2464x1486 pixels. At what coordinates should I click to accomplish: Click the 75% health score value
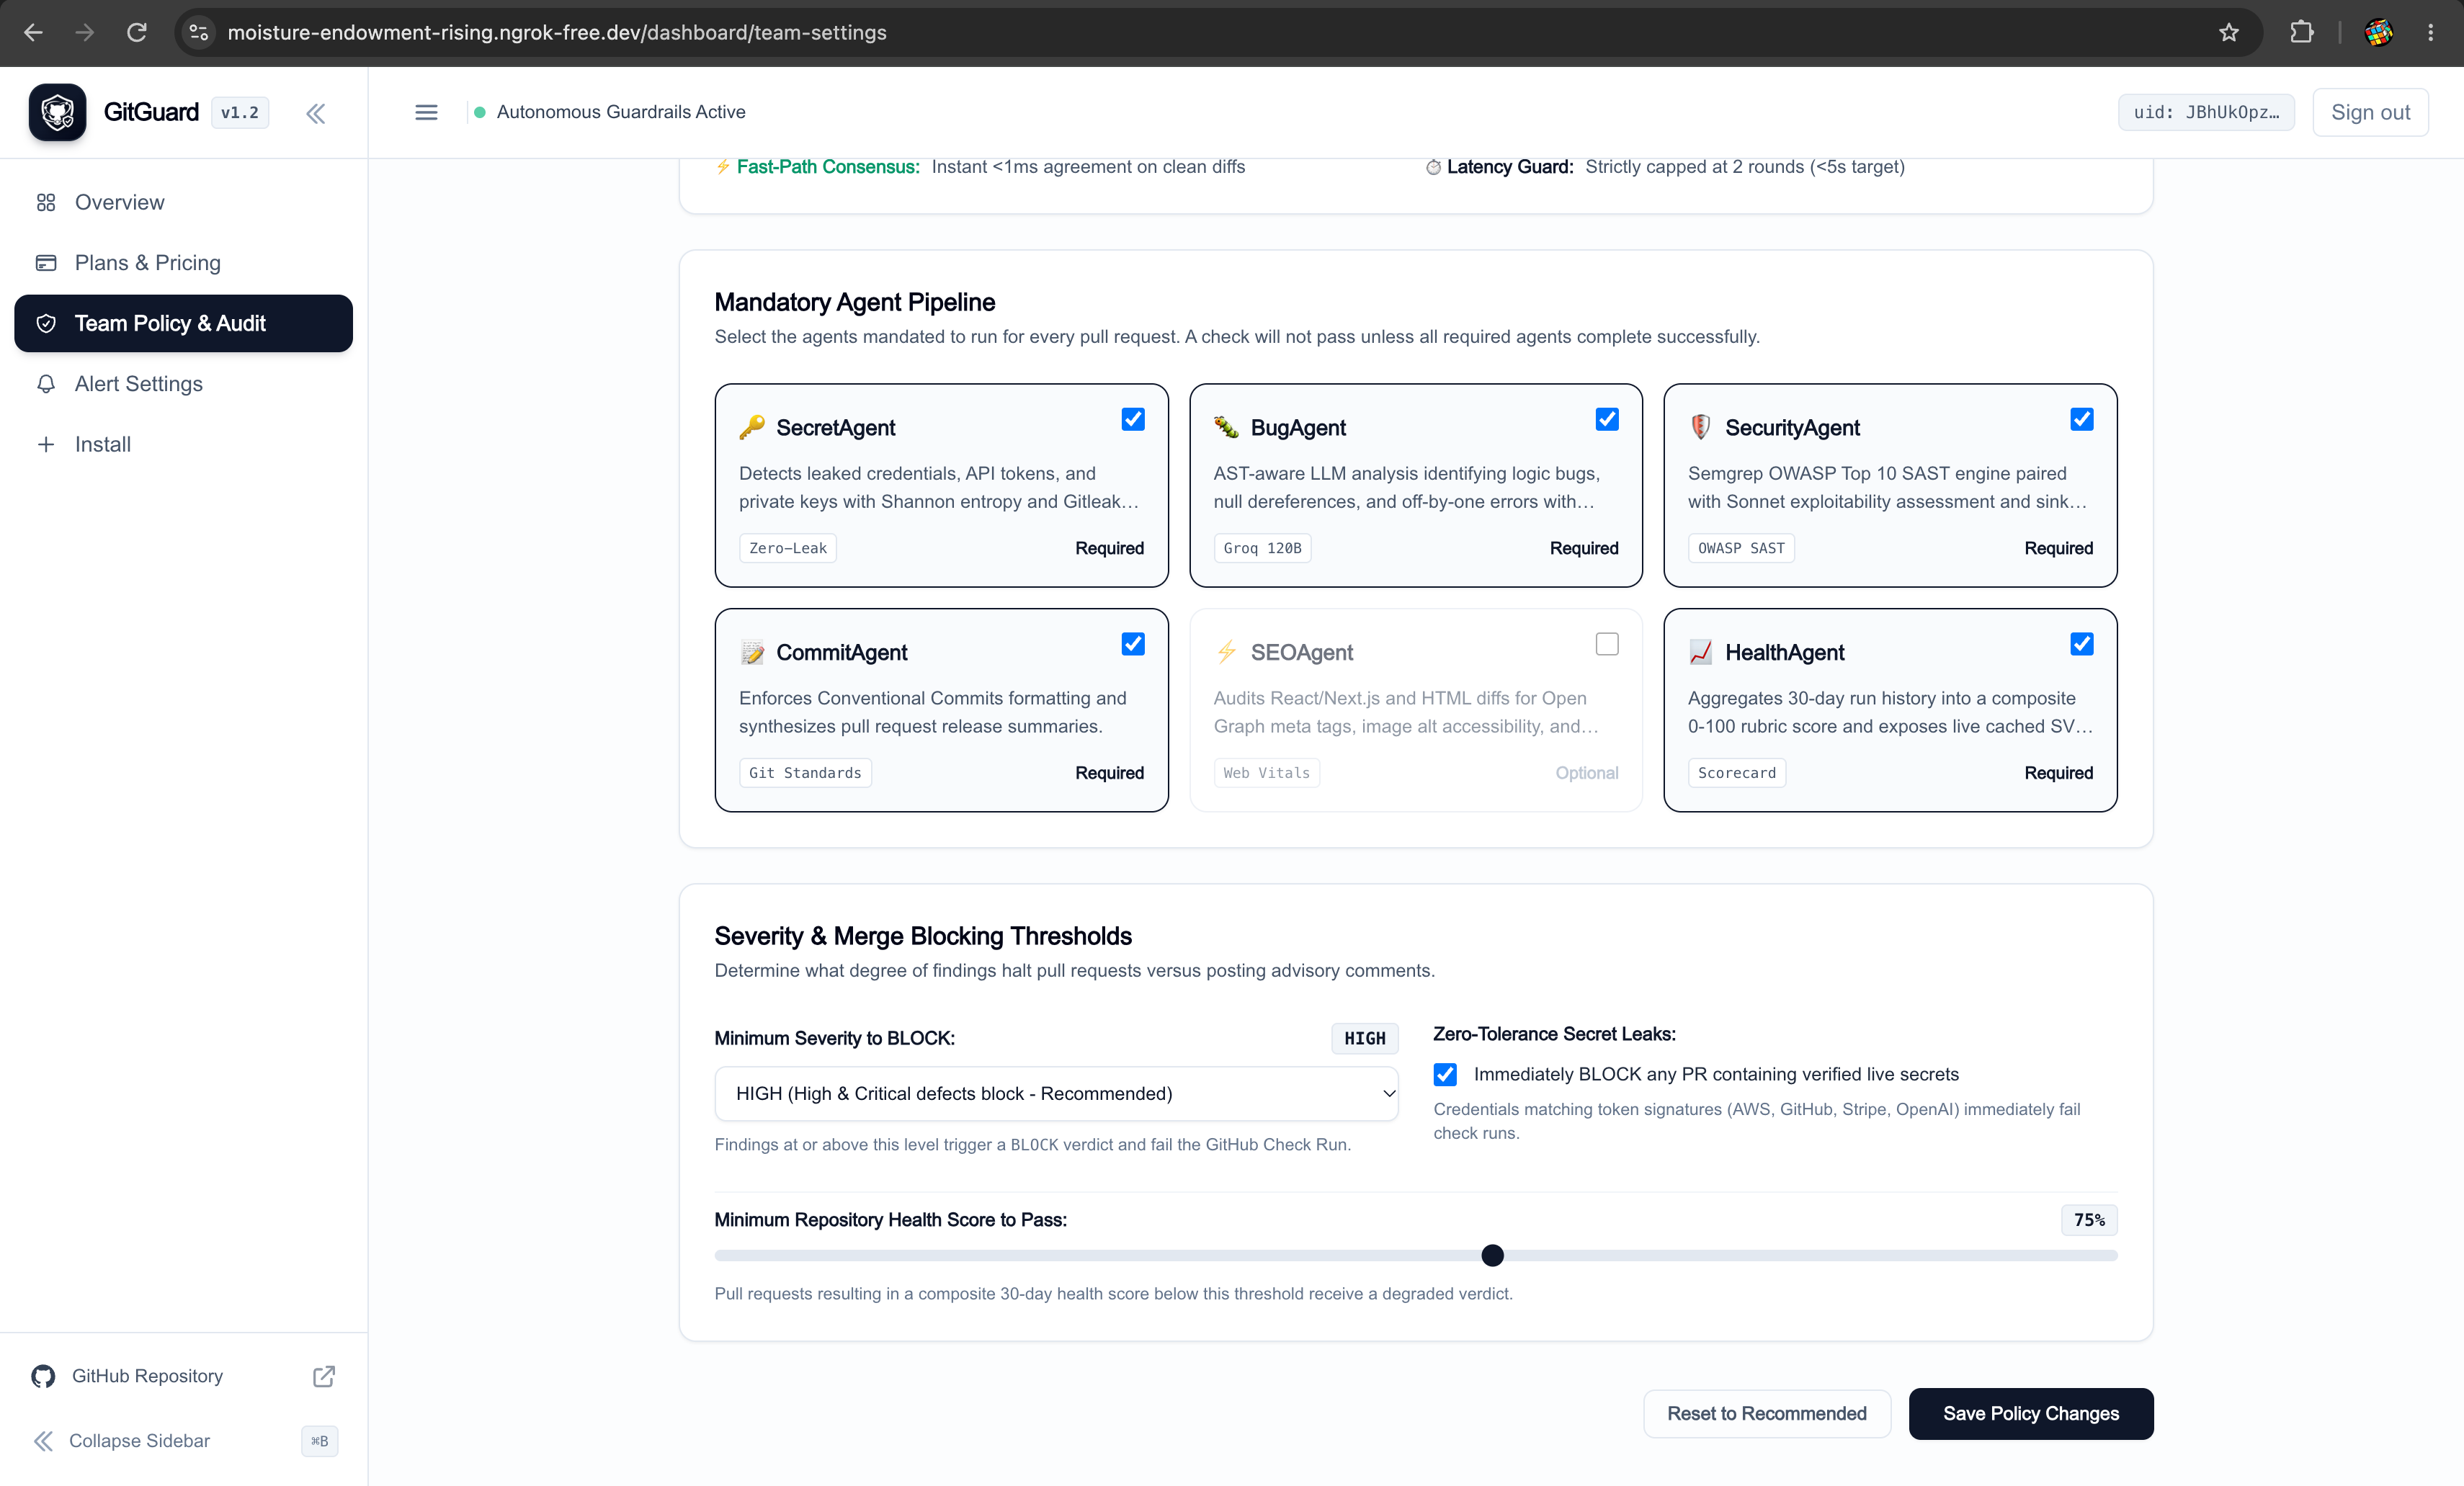2089,1220
